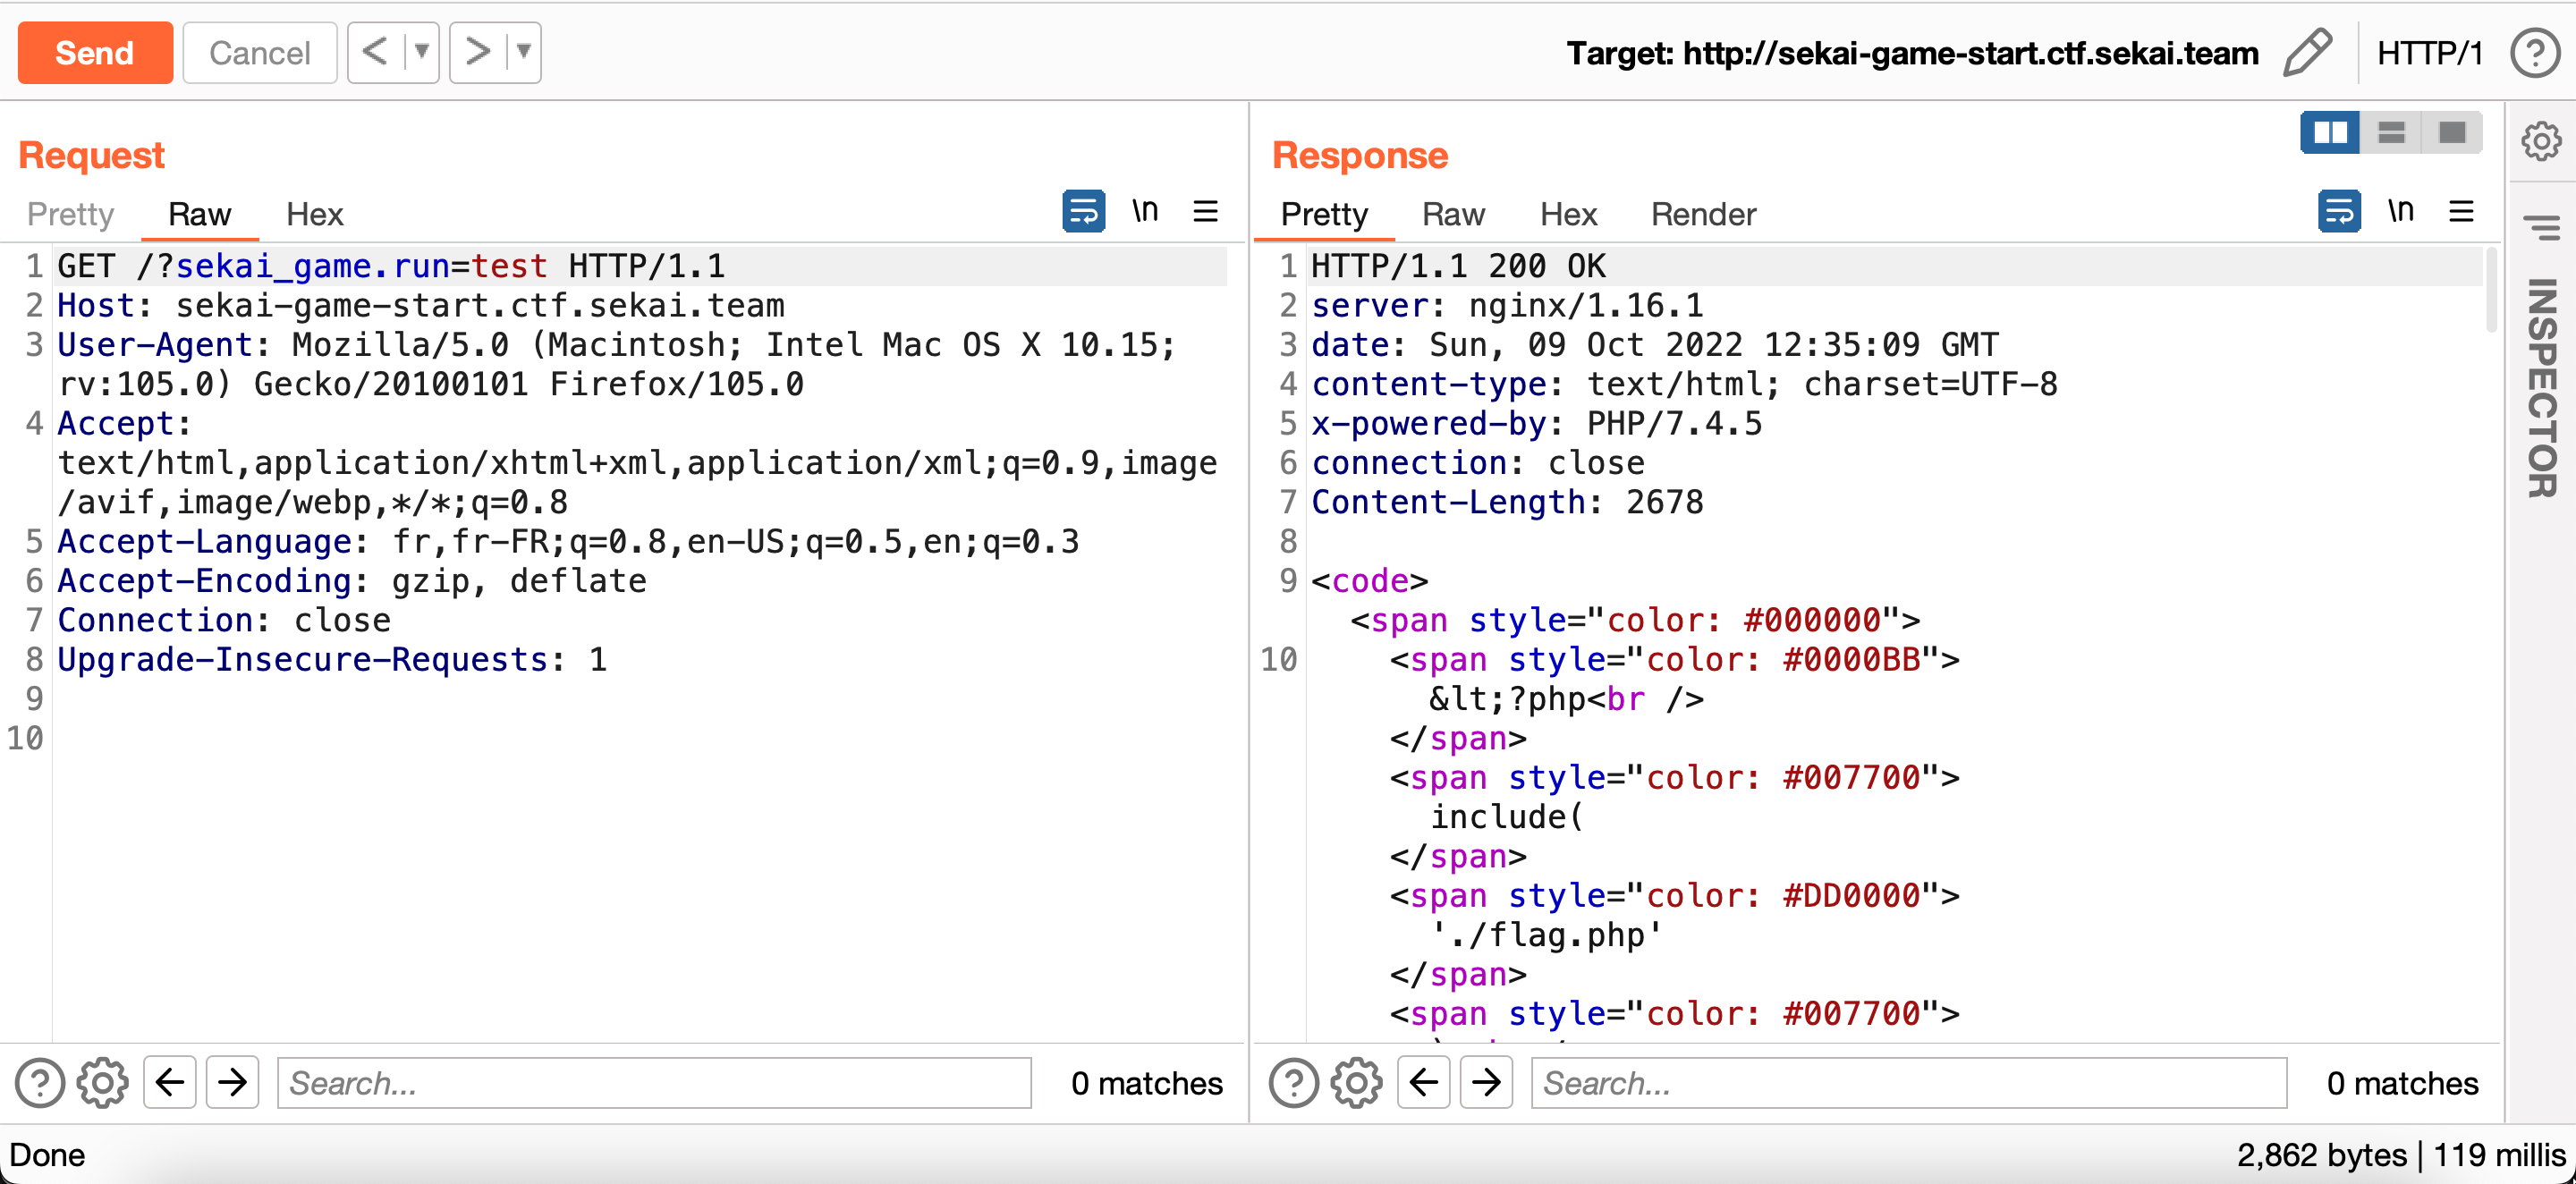Go forward to next request in history
The width and height of the screenshot is (2576, 1184).
coord(478,51)
